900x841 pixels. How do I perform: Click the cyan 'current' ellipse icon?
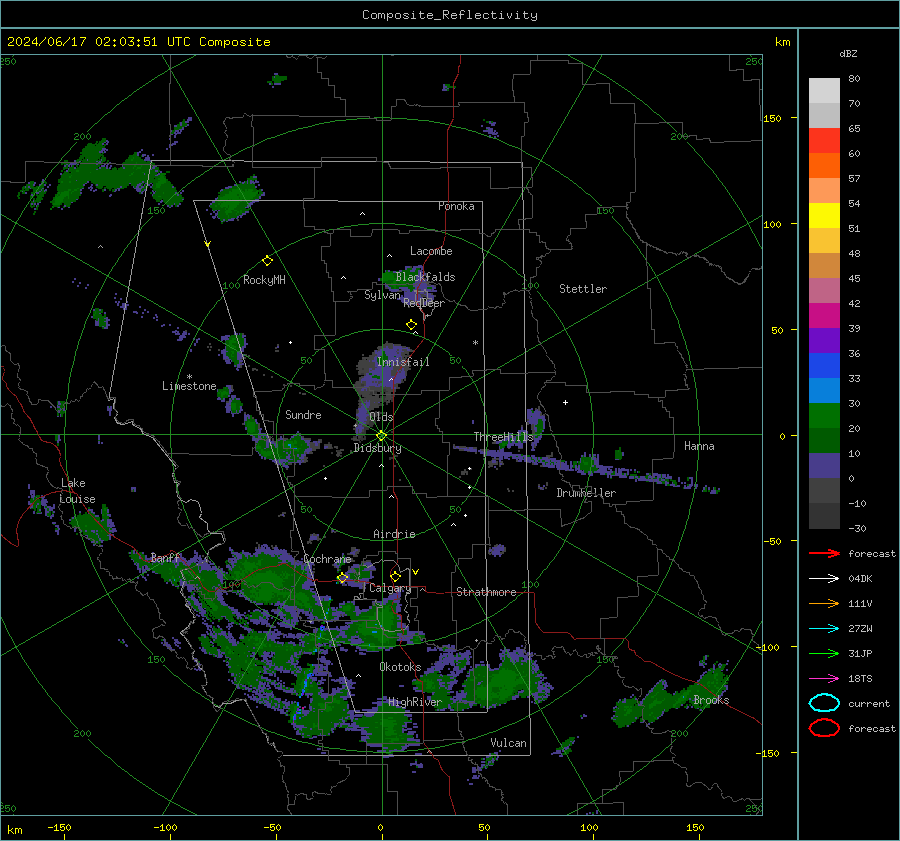coord(824,703)
